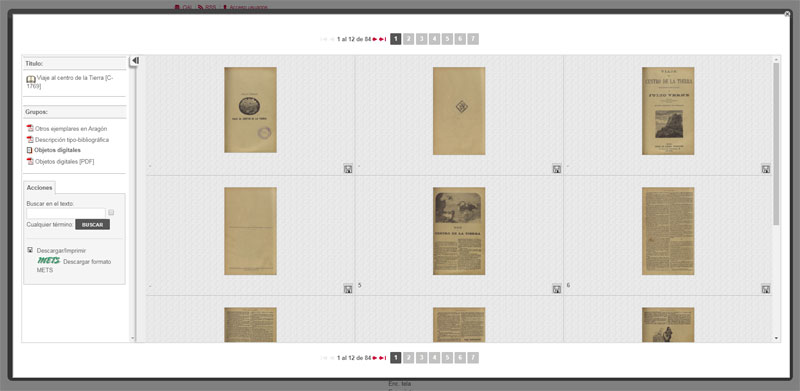
Task: Open the illustrated title page thumbnail
Action: (x=668, y=111)
